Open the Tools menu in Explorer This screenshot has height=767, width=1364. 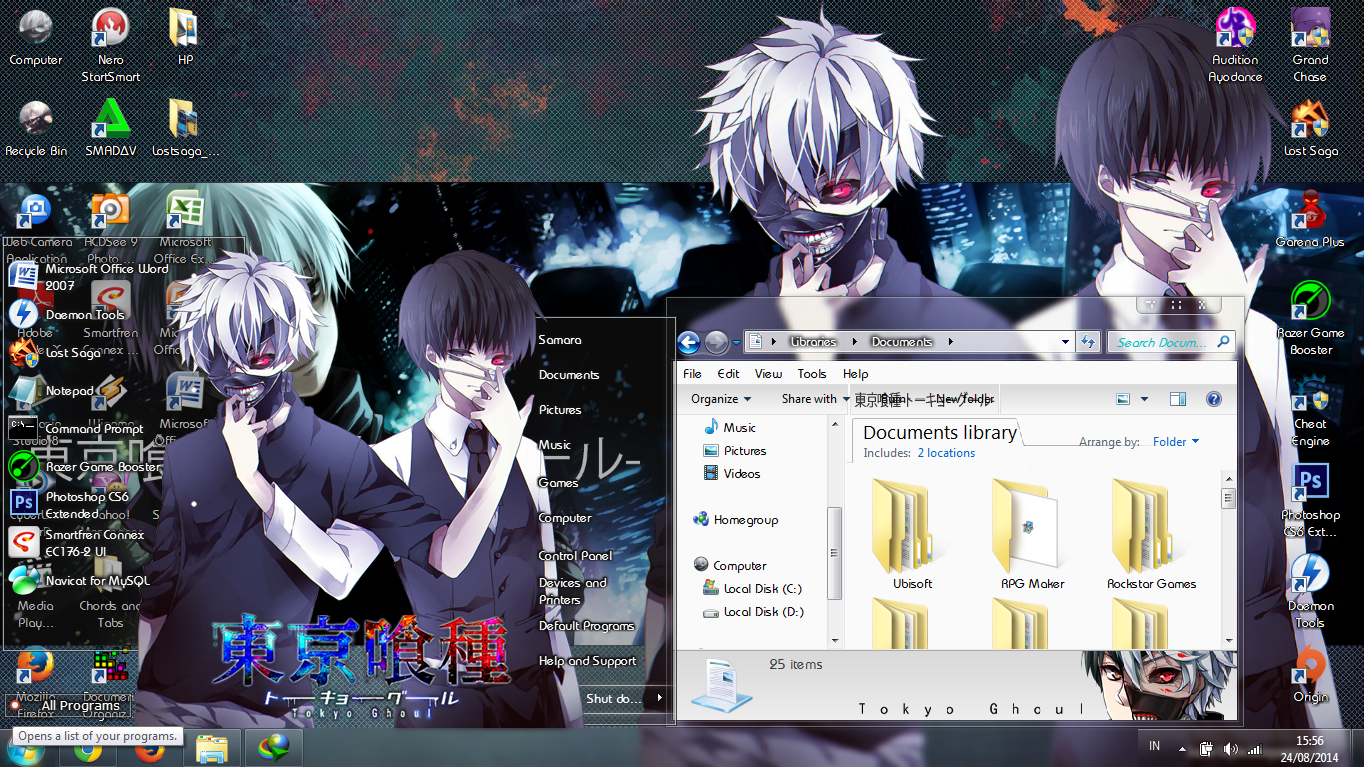(x=812, y=374)
